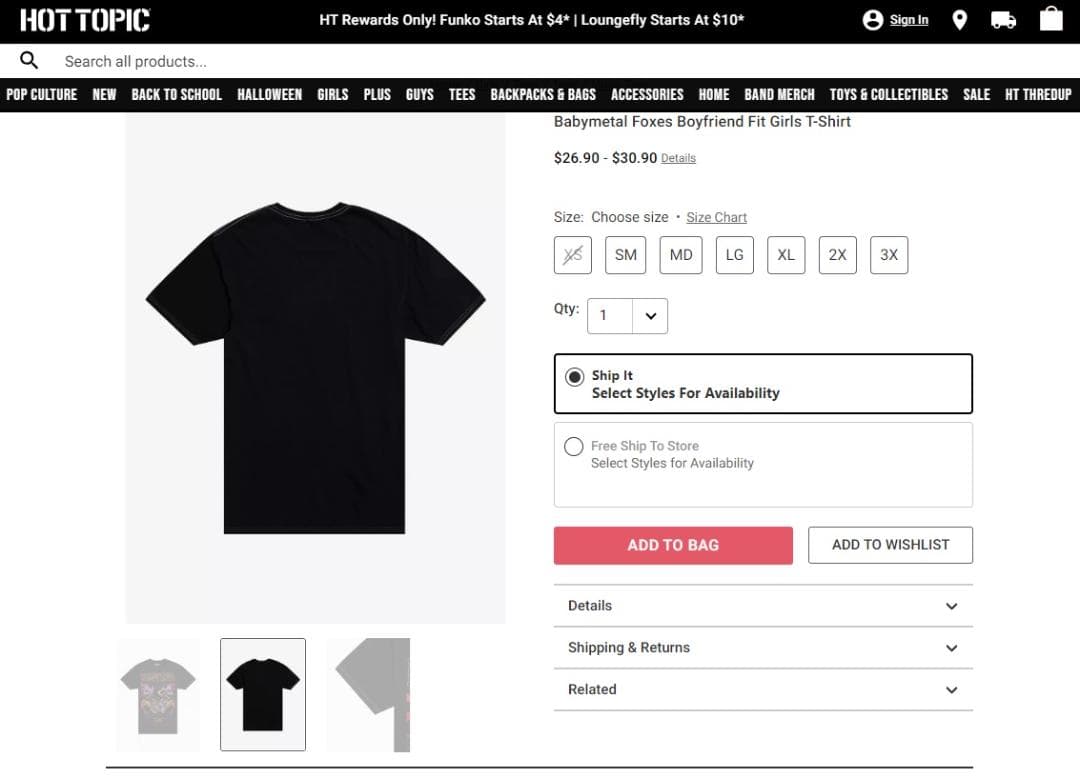Screen dimensions: 1080x778
Task: Select the front-view shirt thumbnail
Action: 157,694
